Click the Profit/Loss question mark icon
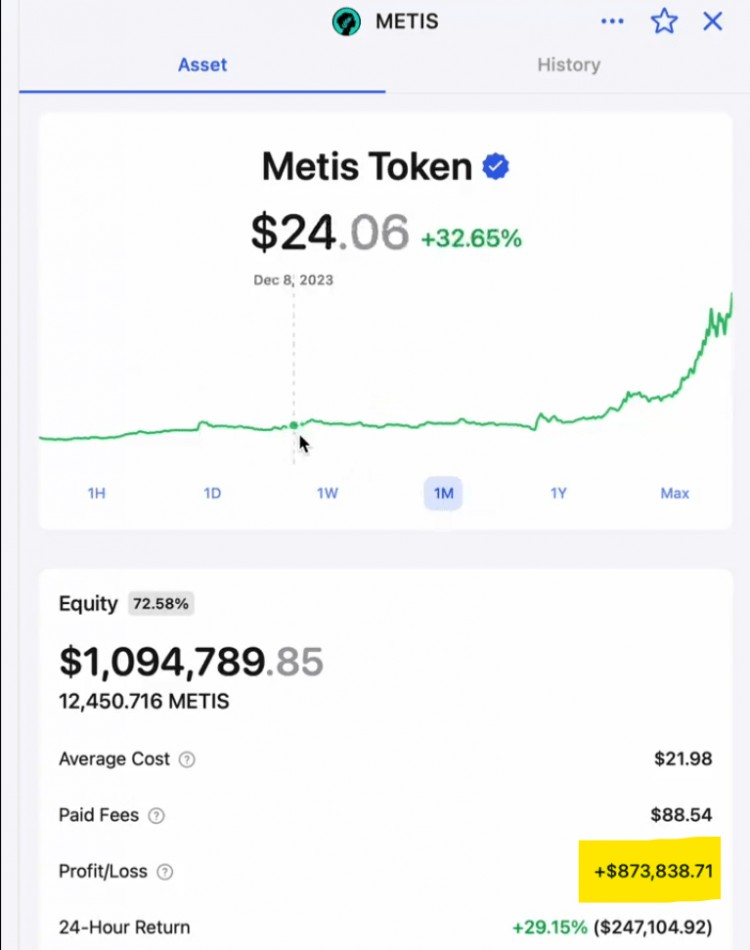Viewport: 750px width, 950px height. pyautogui.click(x=165, y=872)
